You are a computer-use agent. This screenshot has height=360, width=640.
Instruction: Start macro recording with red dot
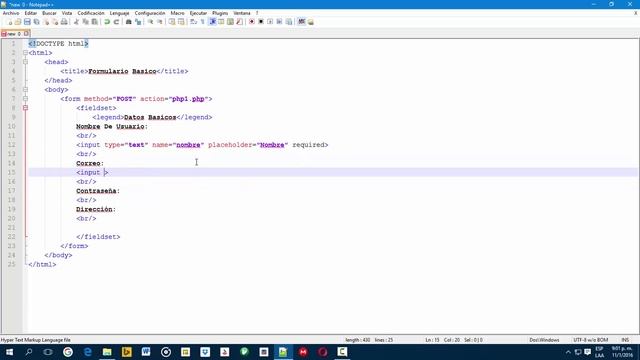pos(252,22)
